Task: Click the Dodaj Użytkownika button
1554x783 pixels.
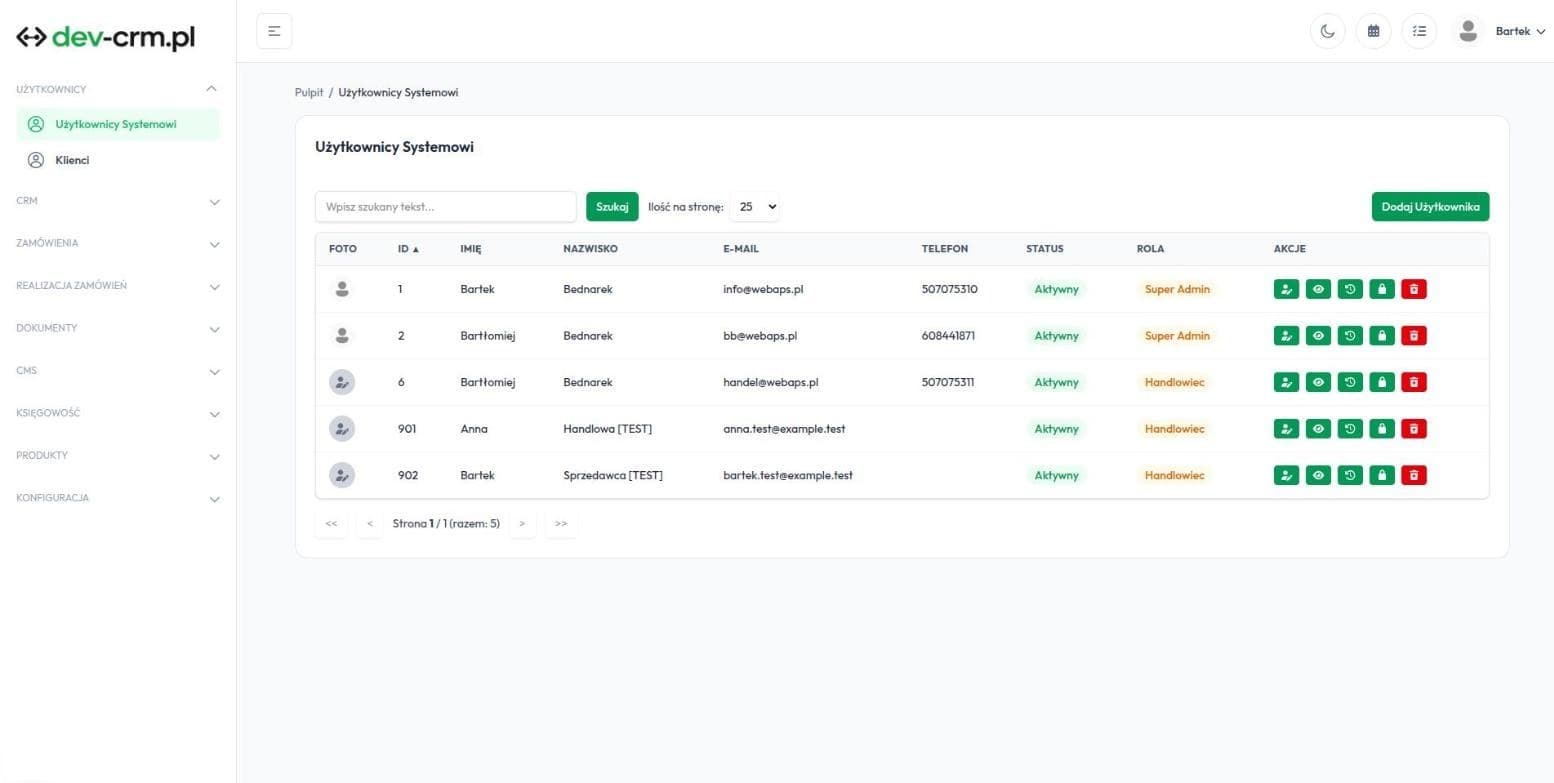Action: click(x=1430, y=207)
